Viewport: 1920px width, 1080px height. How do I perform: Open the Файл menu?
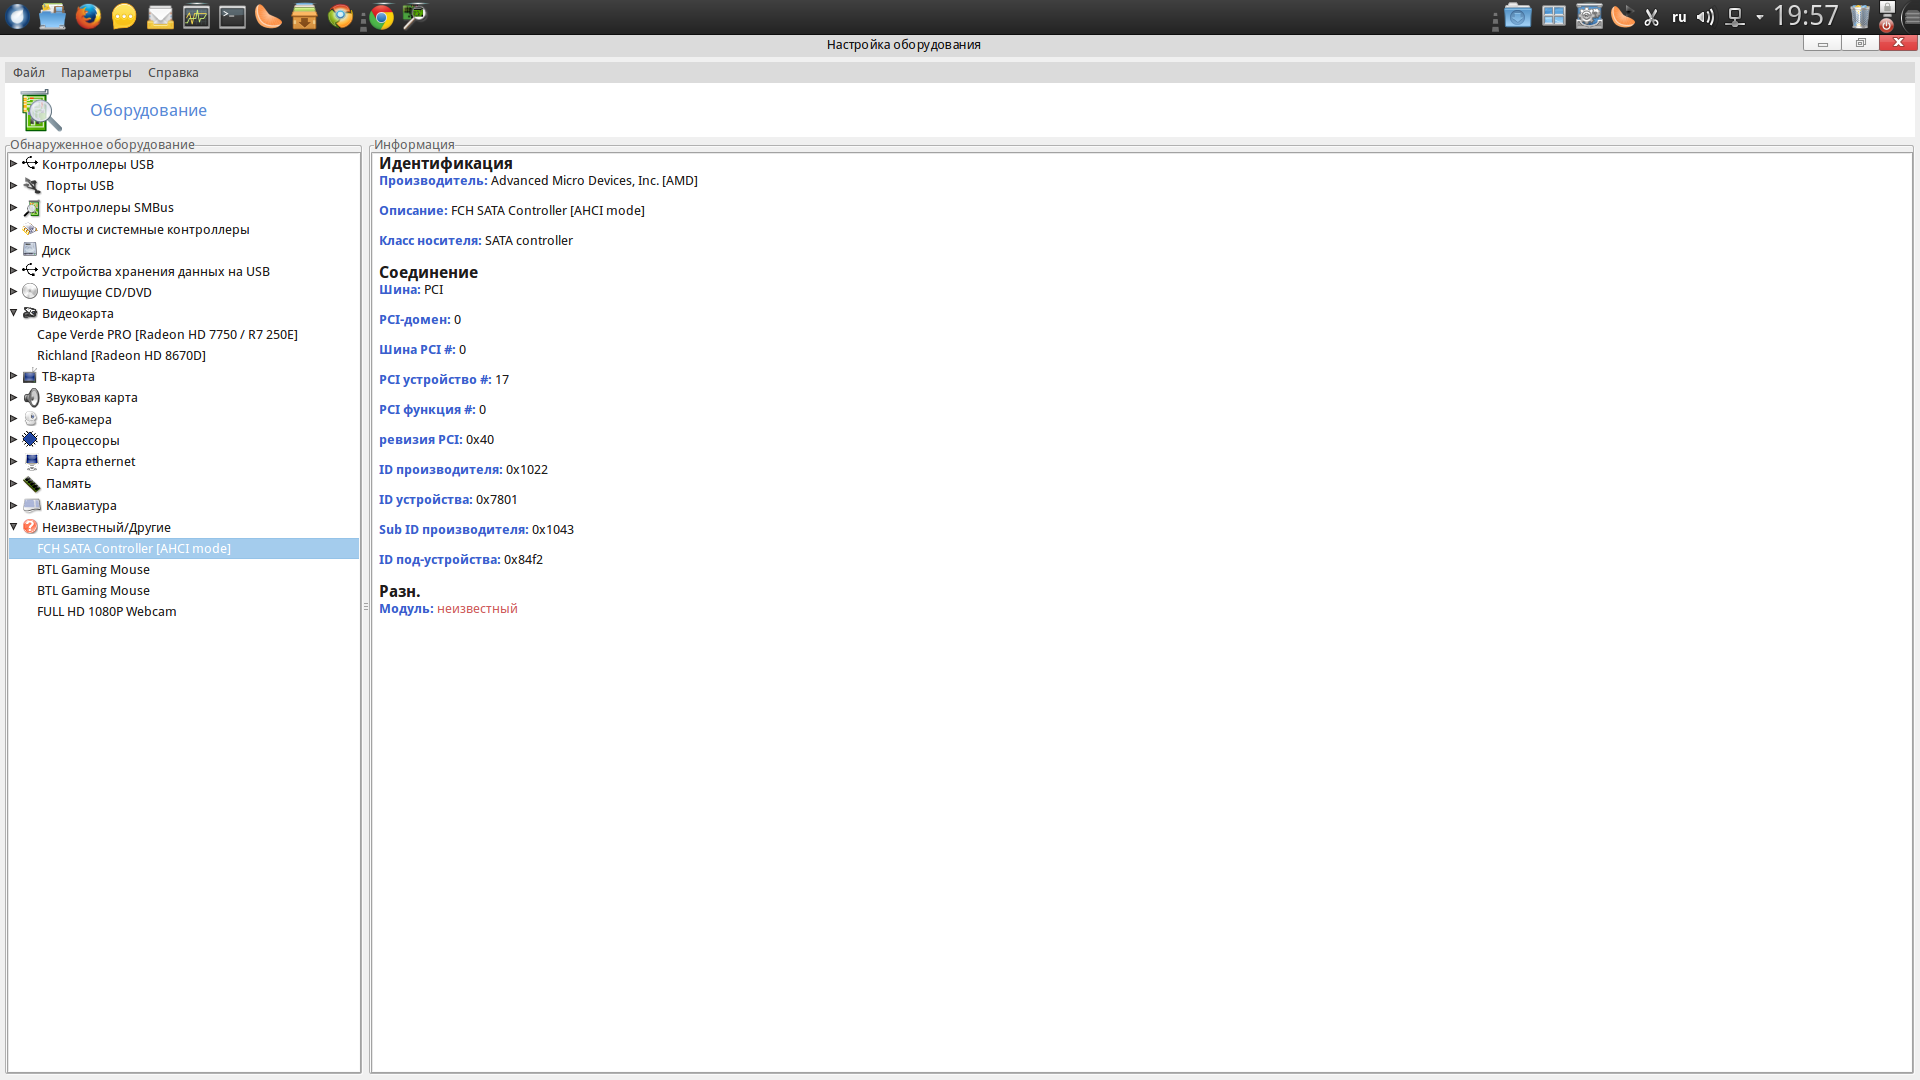(x=29, y=72)
